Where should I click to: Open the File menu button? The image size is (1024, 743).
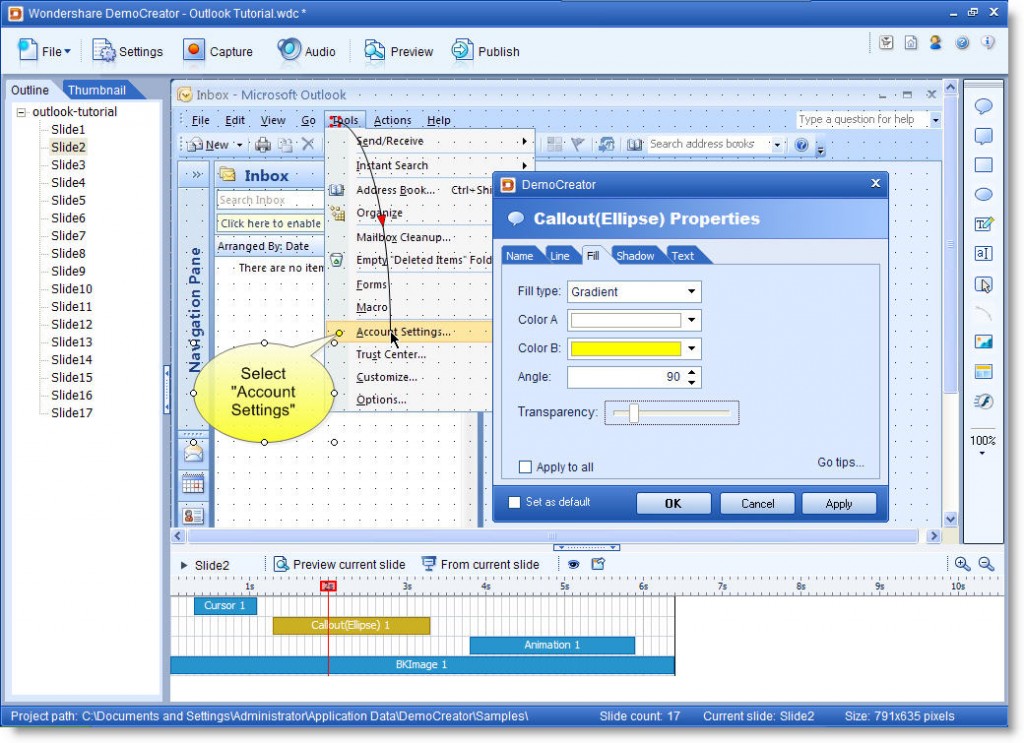(x=44, y=51)
